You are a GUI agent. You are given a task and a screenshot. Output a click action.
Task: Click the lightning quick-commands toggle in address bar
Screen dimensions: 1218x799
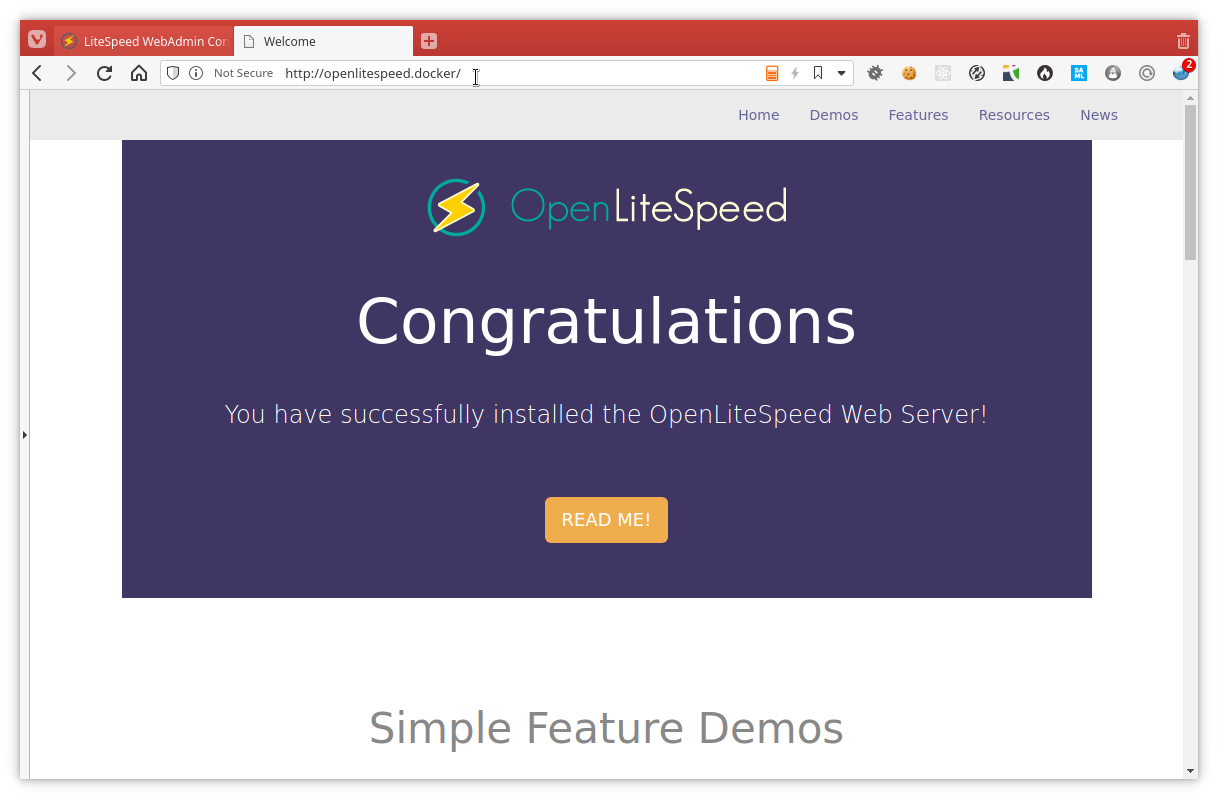[796, 72]
